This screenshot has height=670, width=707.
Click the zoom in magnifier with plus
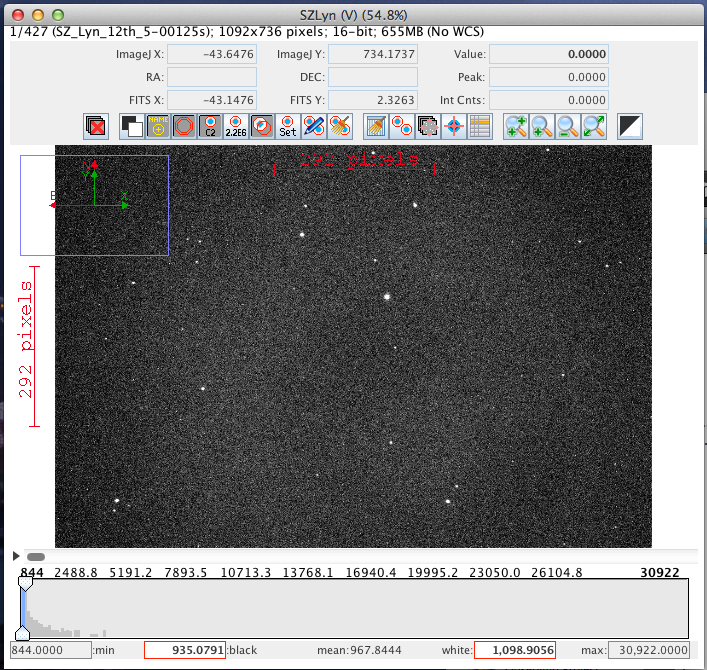[x=516, y=126]
